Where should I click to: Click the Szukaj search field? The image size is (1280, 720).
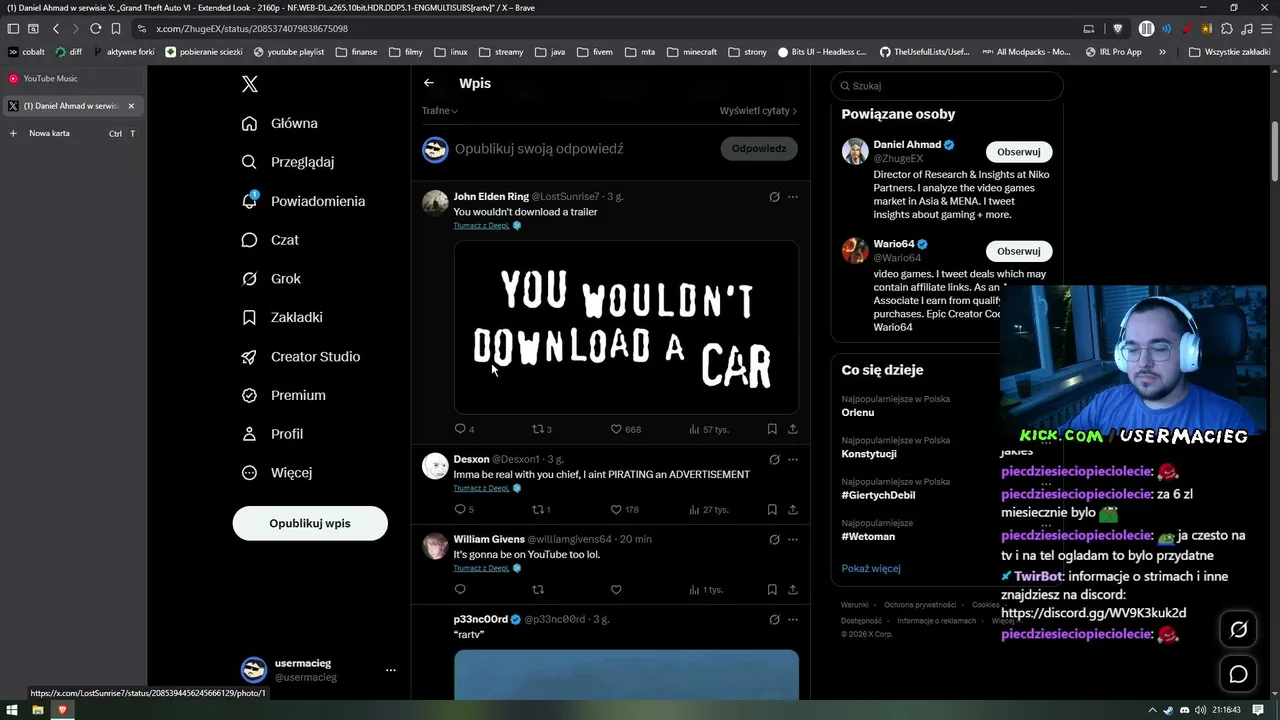(x=947, y=86)
